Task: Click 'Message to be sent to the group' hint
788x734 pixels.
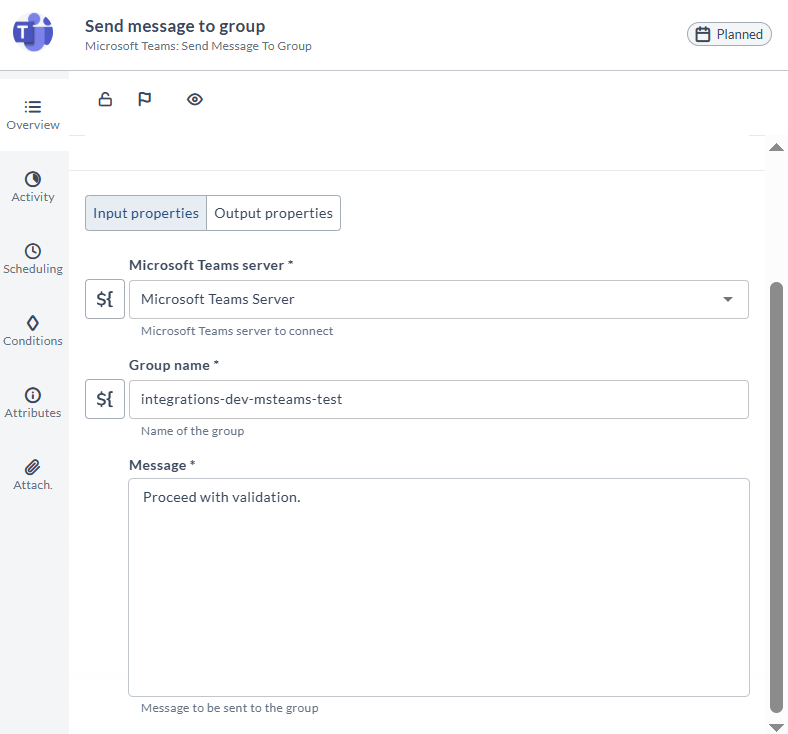Action: [230, 708]
